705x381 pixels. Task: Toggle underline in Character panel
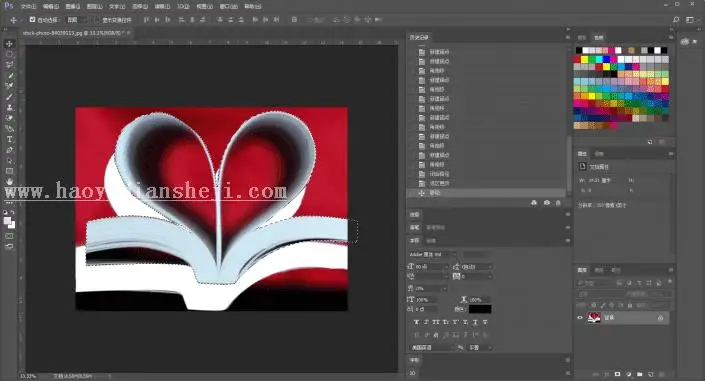click(x=475, y=322)
